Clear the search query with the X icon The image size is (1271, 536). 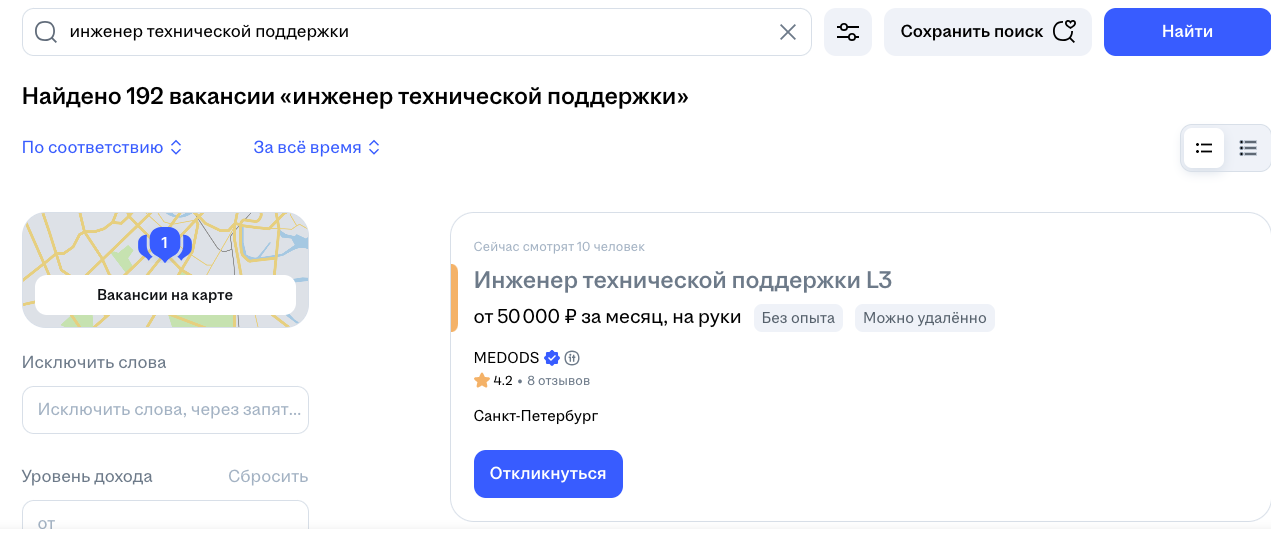tap(788, 32)
